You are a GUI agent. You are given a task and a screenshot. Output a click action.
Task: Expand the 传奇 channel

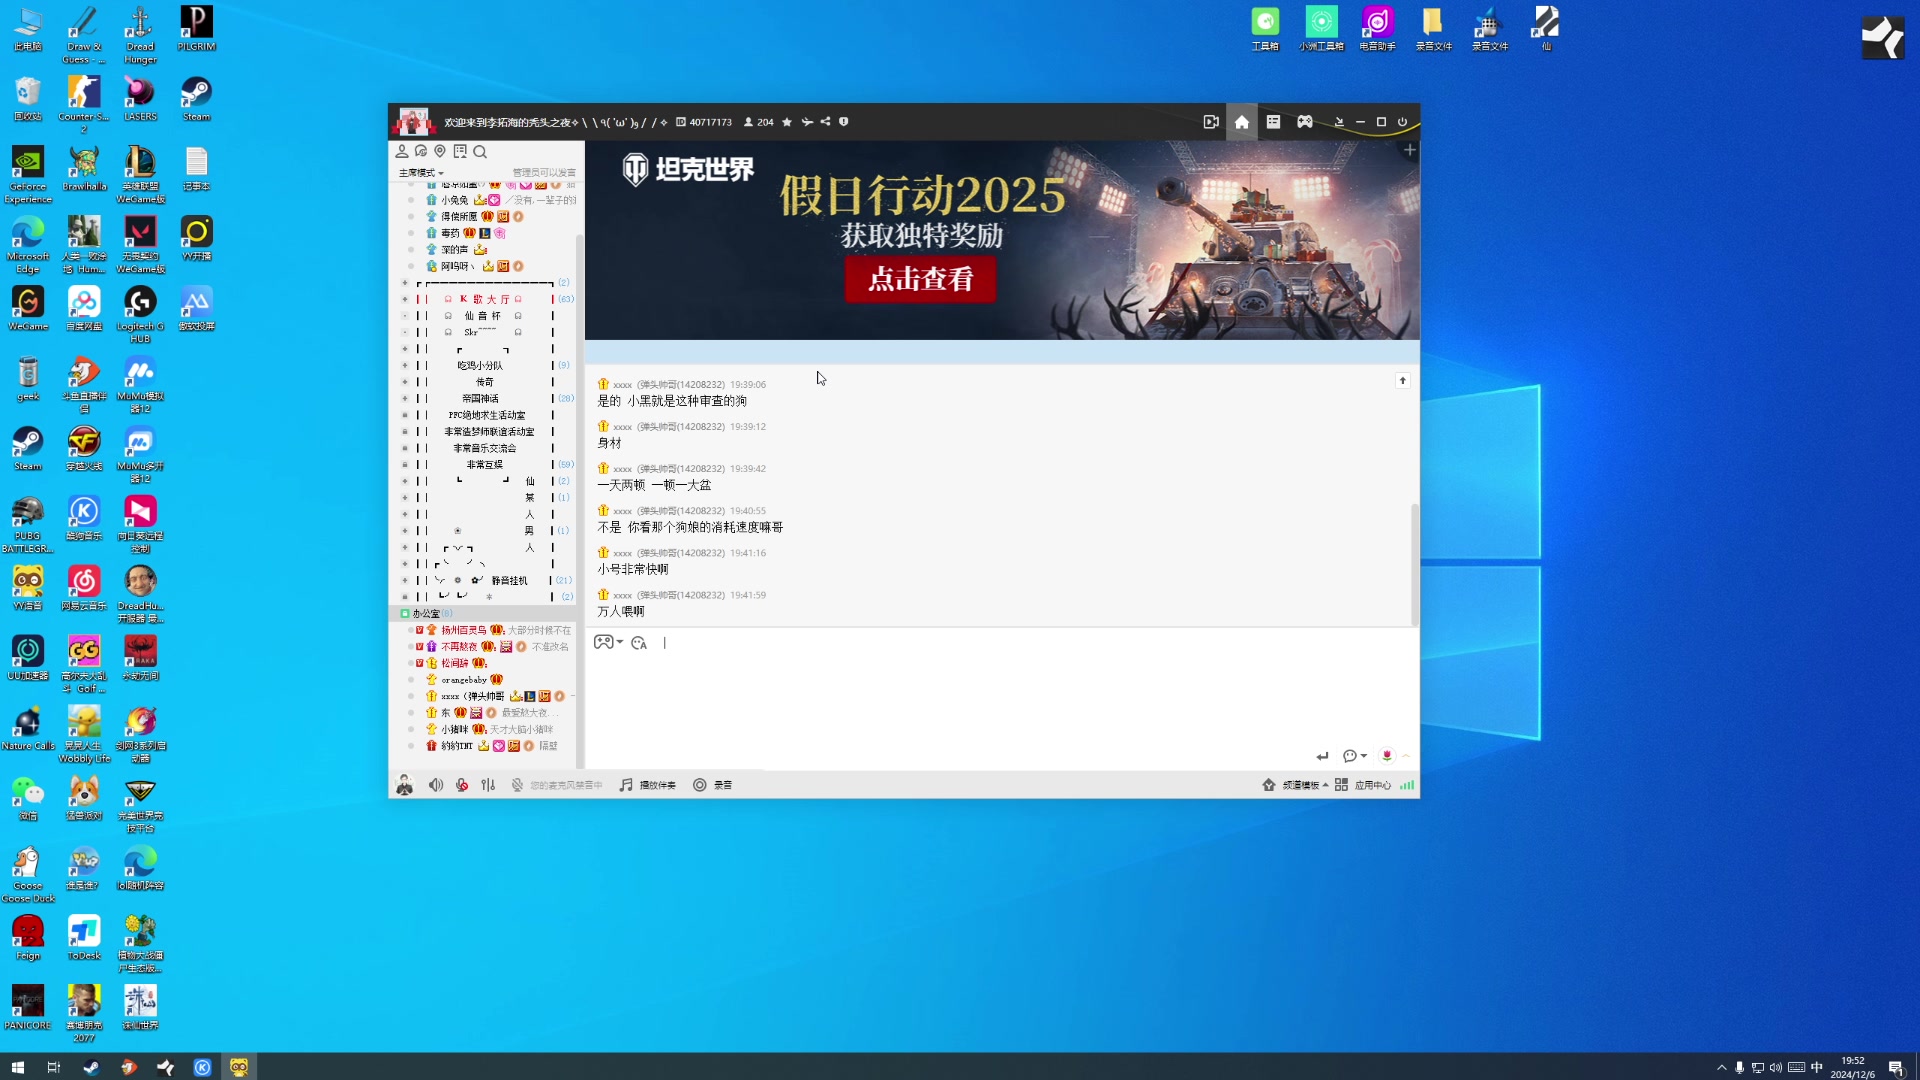tap(405, 382)
